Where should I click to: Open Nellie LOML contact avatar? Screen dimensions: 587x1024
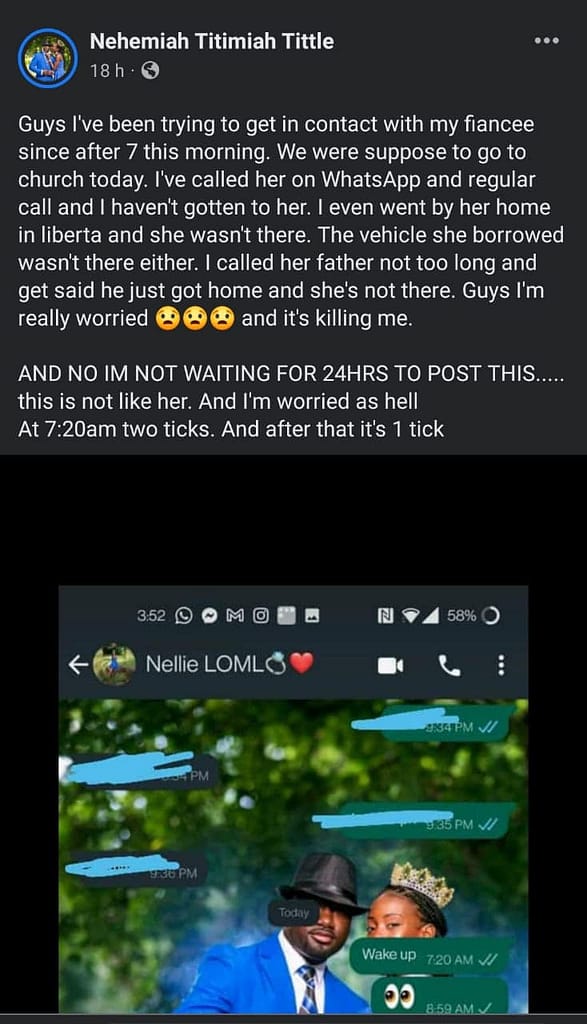[x=114, y=665]
